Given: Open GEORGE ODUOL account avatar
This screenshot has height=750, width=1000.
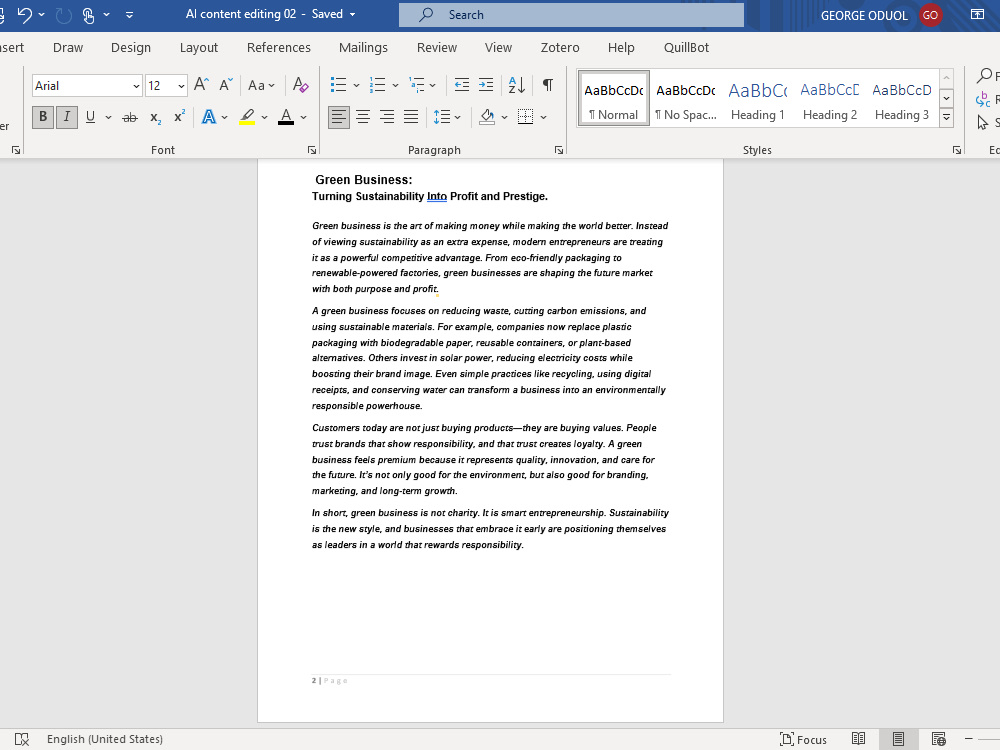Looking at the screenshot, I should 930,15.
